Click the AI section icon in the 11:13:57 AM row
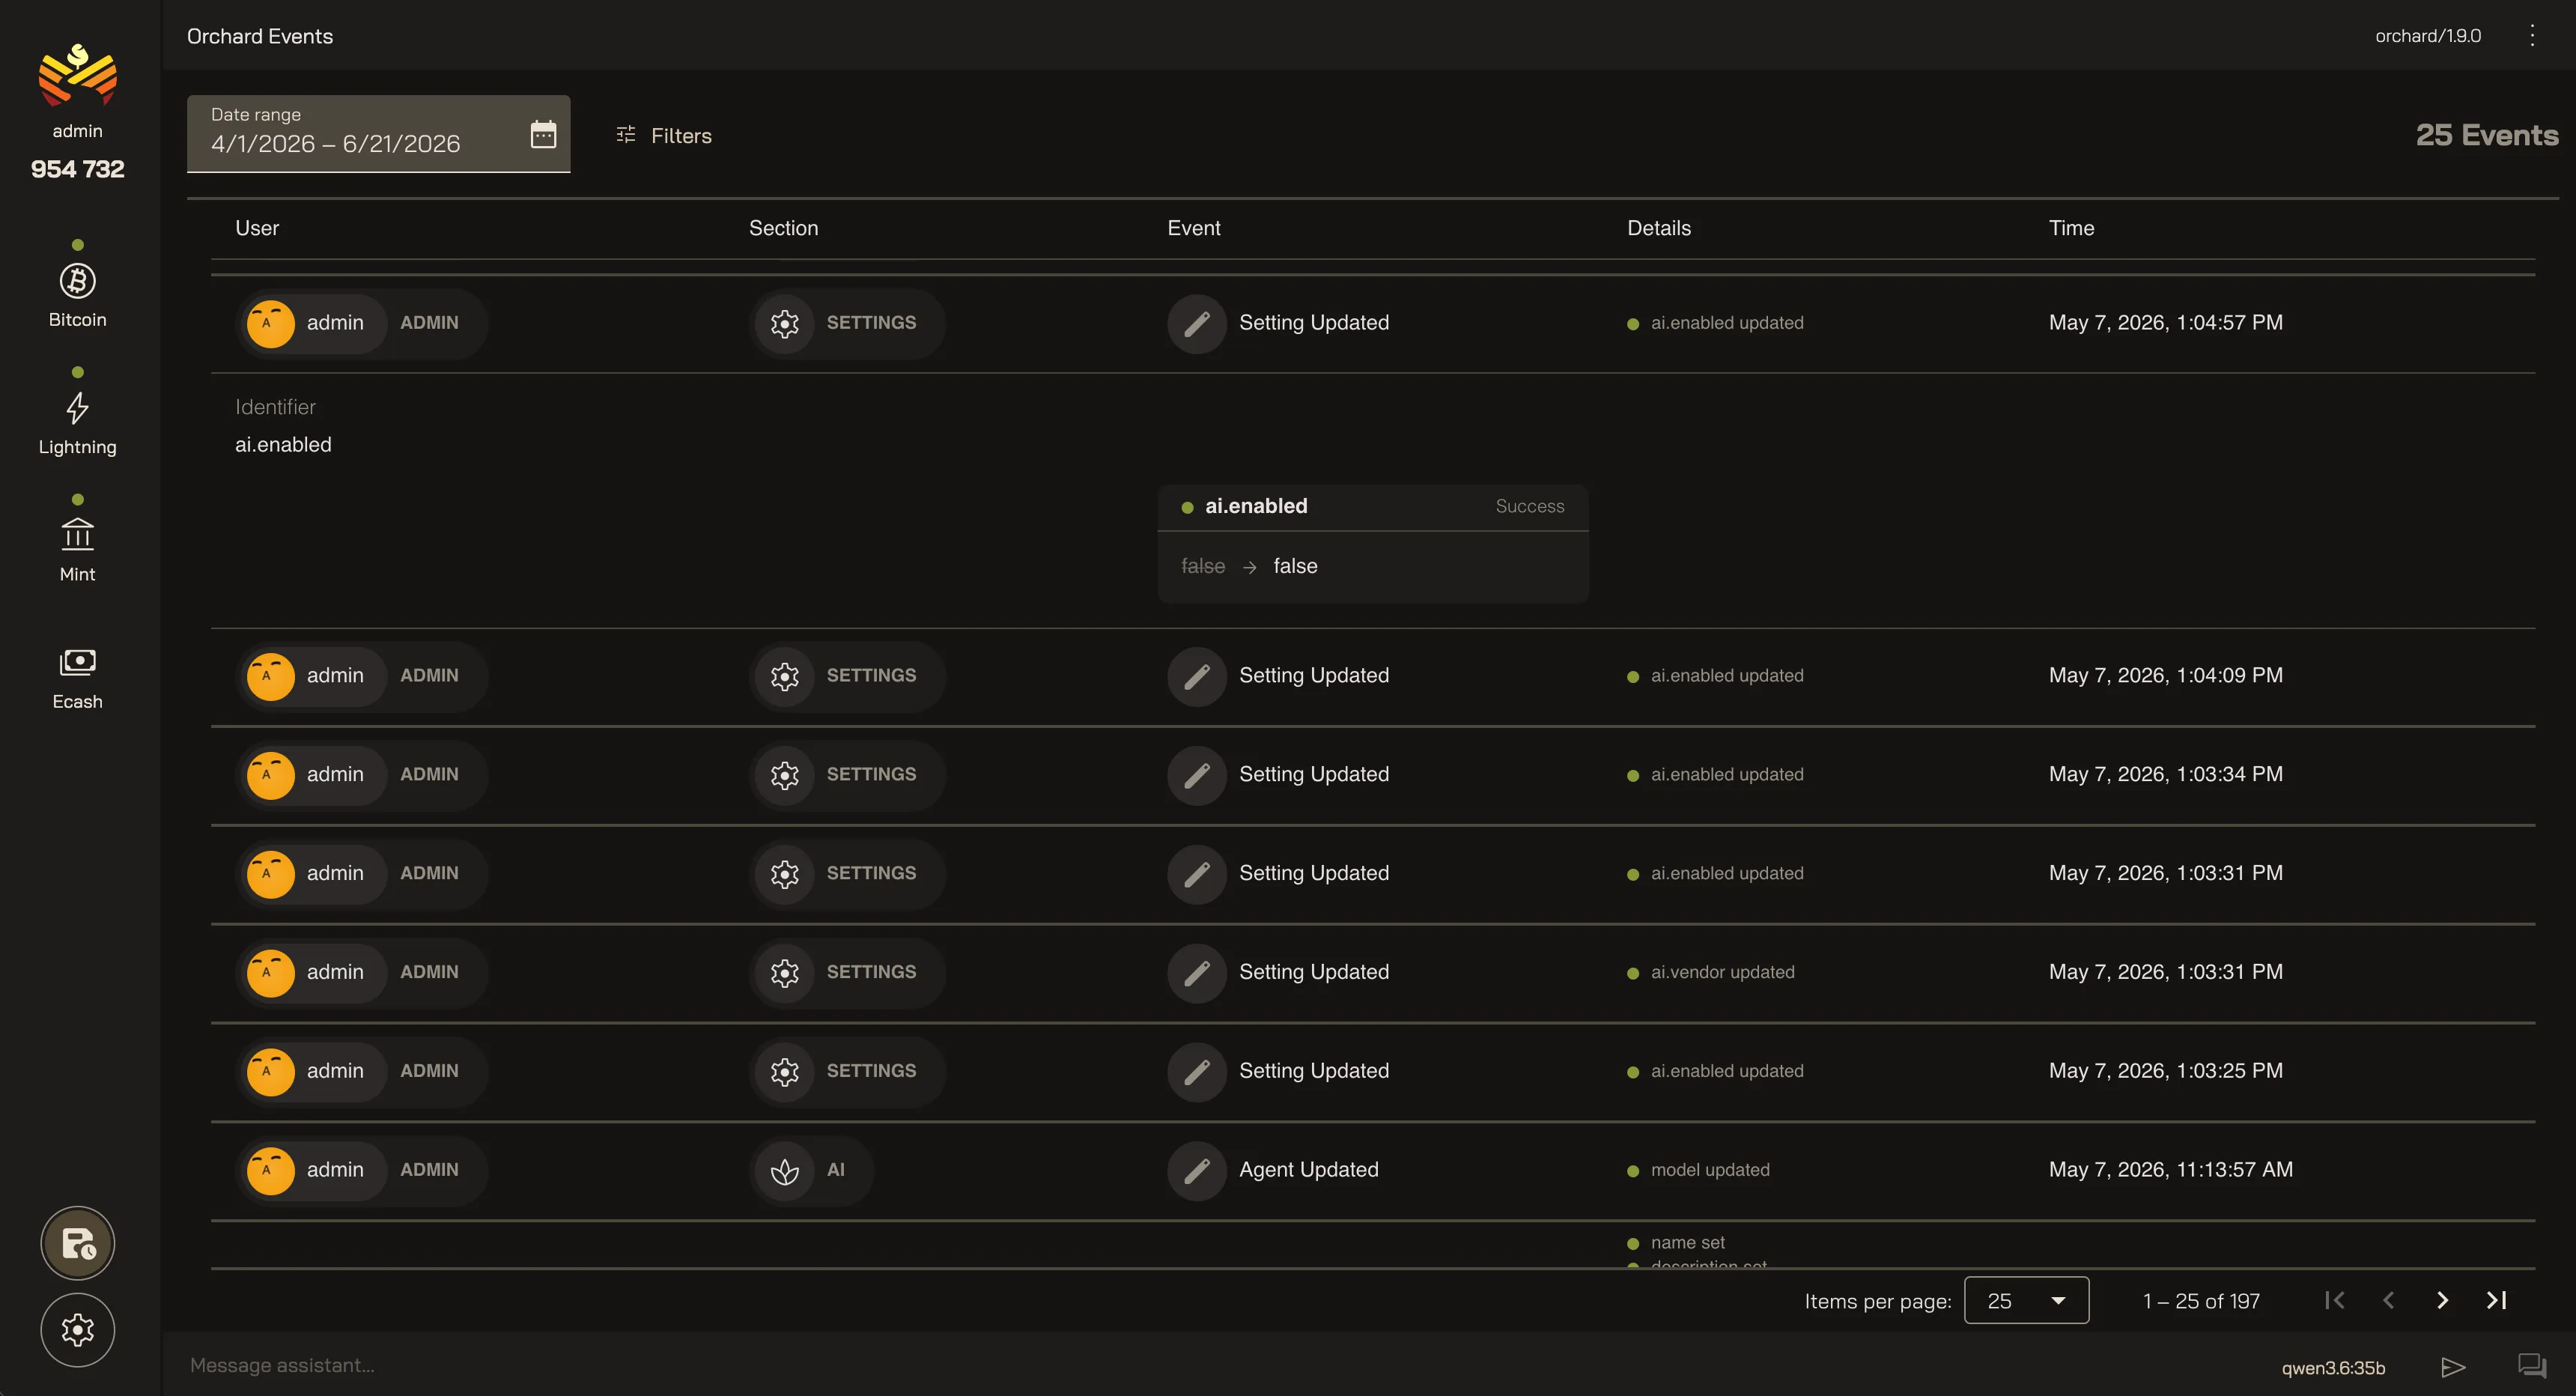 pos(785,1170)
